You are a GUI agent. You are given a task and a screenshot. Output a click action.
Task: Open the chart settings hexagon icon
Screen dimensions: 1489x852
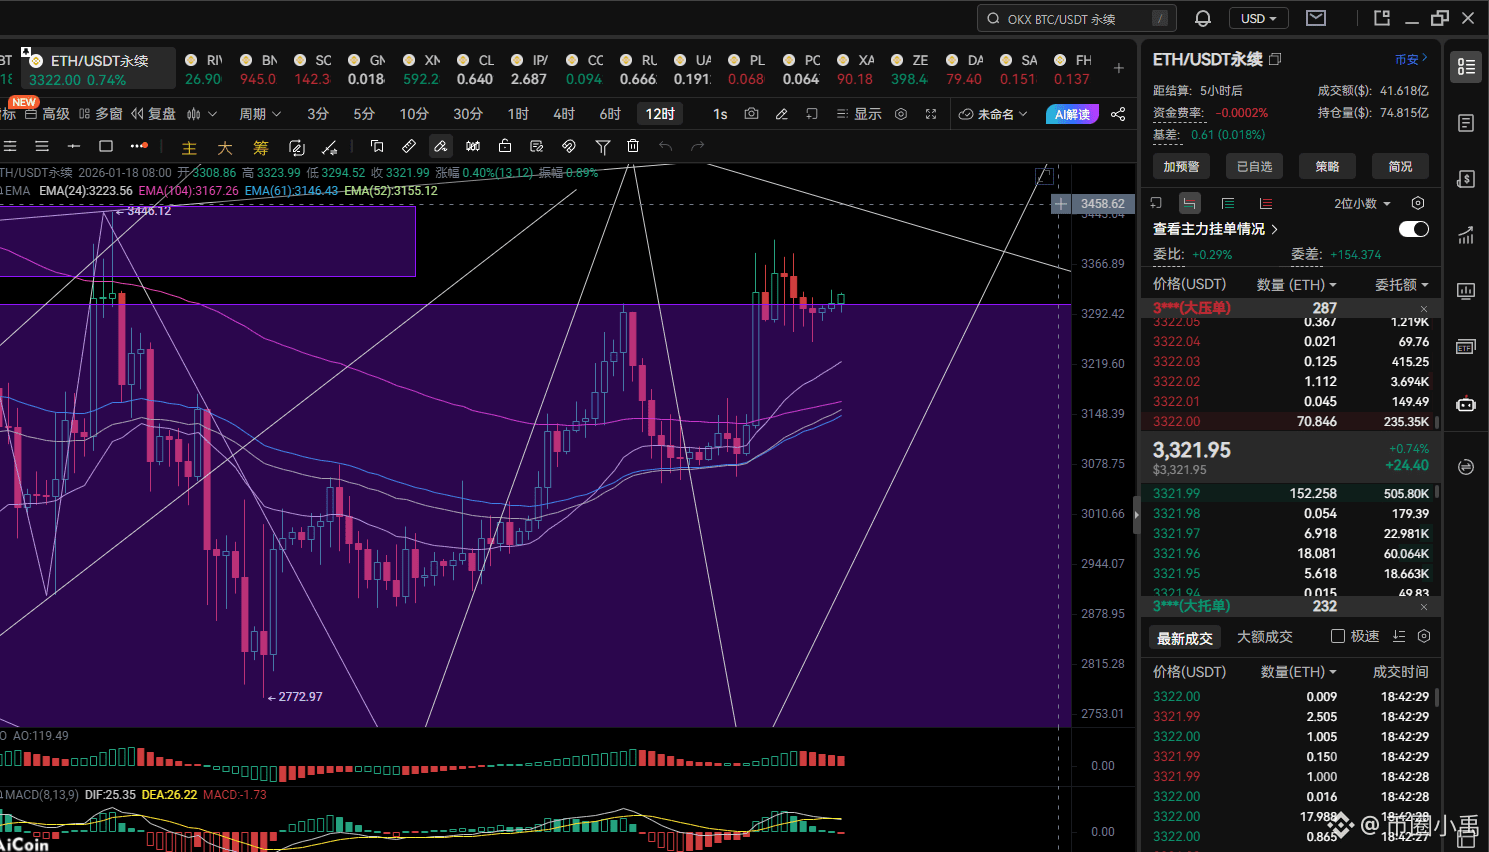[901, 114]
